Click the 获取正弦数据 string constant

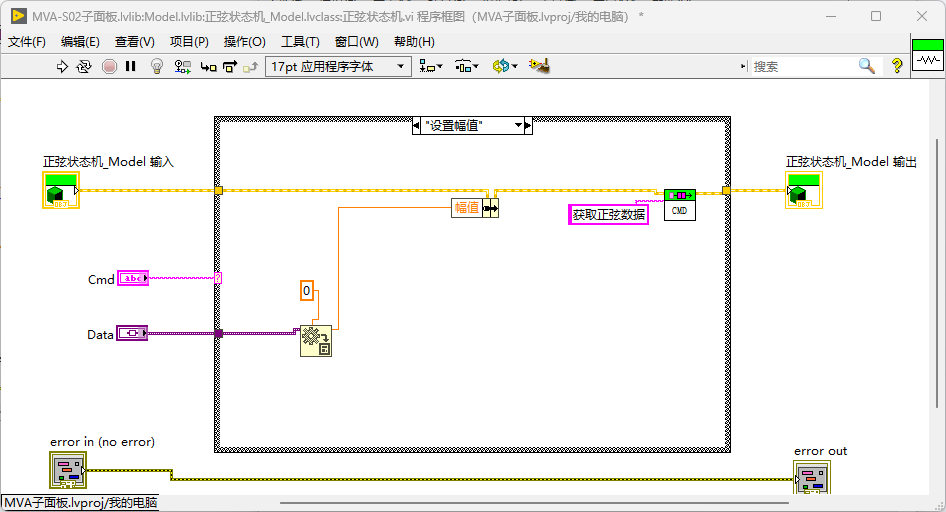point(608,215)
